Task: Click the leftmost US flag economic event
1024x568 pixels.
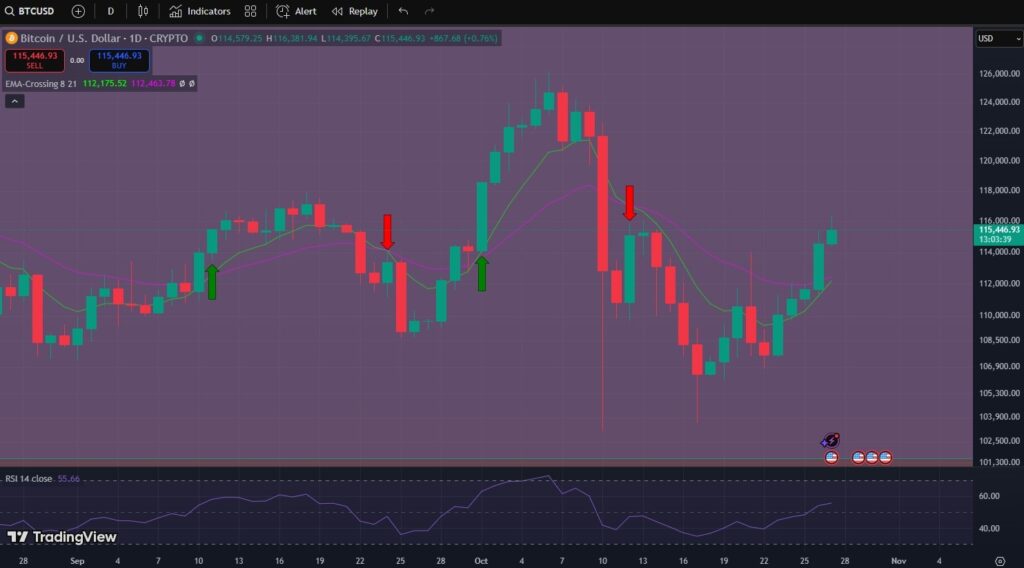Action: coord(831,457)
